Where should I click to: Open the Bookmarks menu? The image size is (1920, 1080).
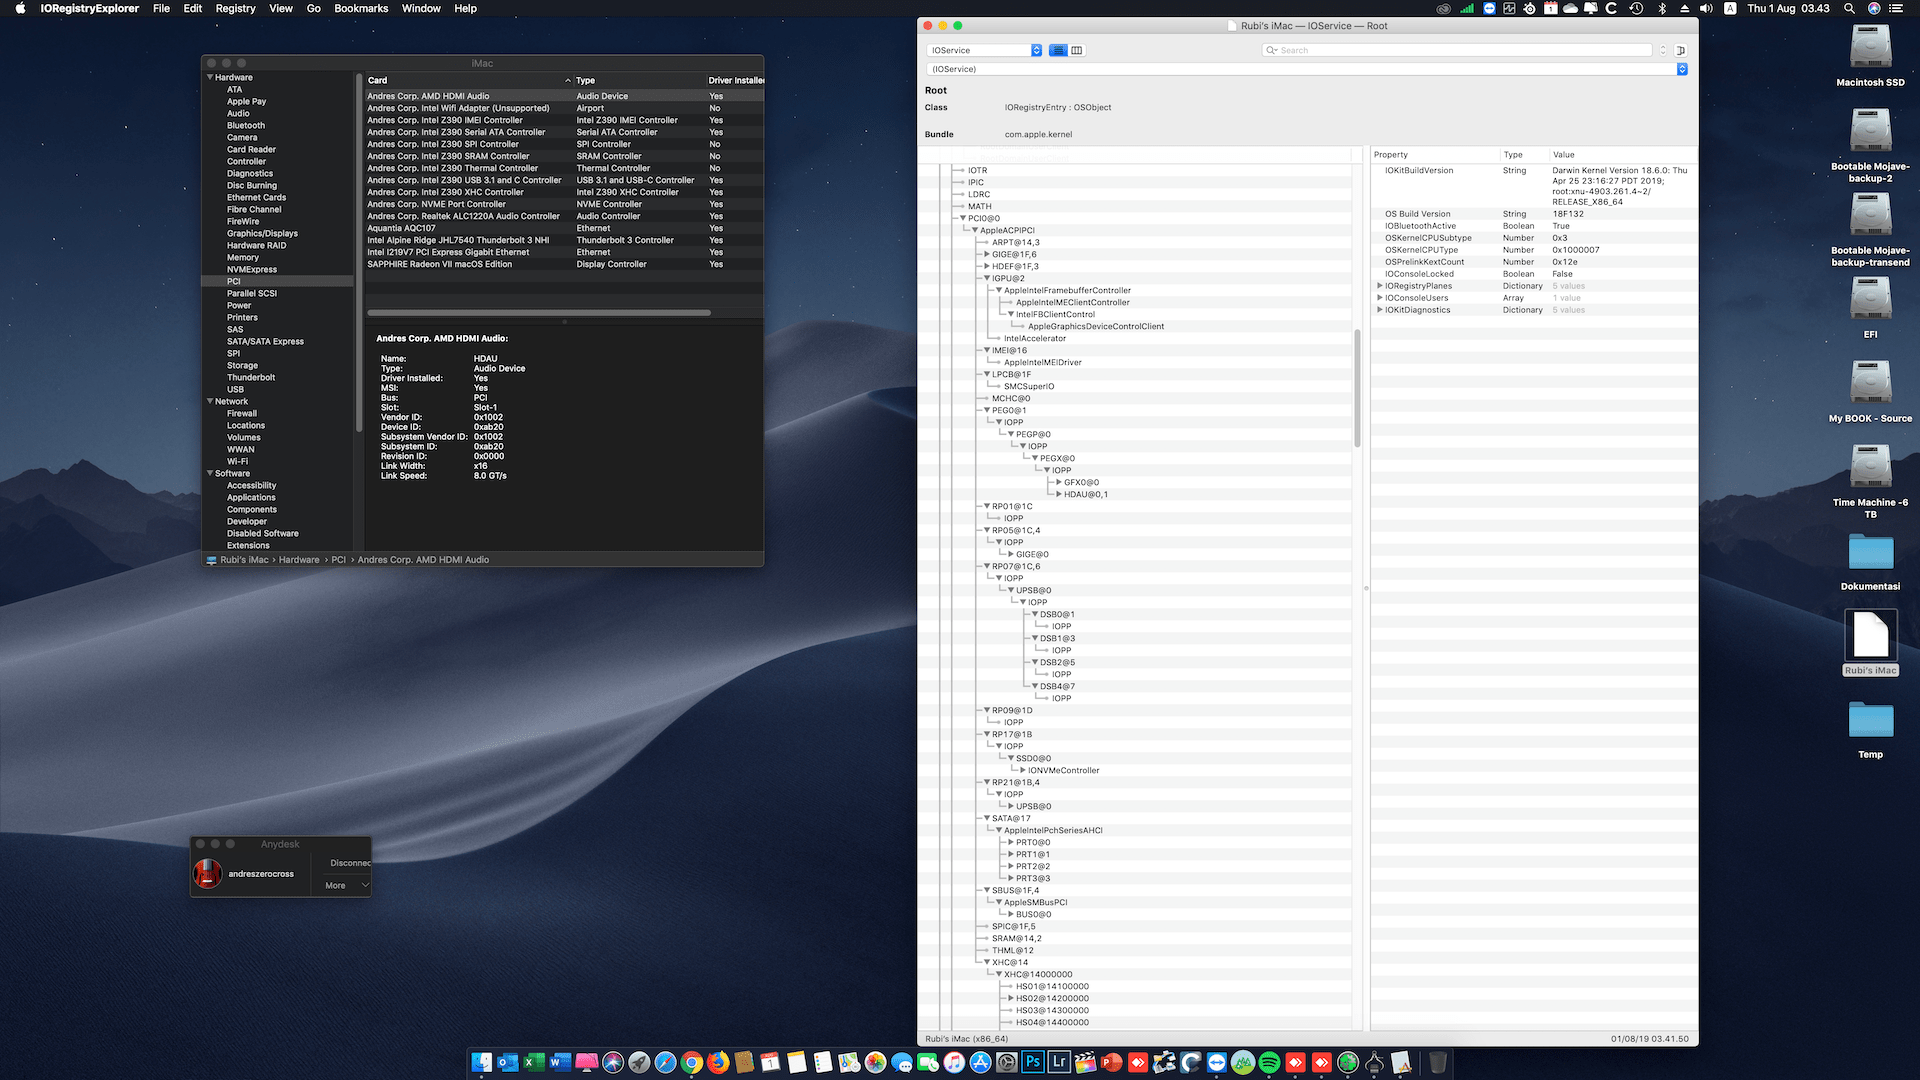pos(361,8)
